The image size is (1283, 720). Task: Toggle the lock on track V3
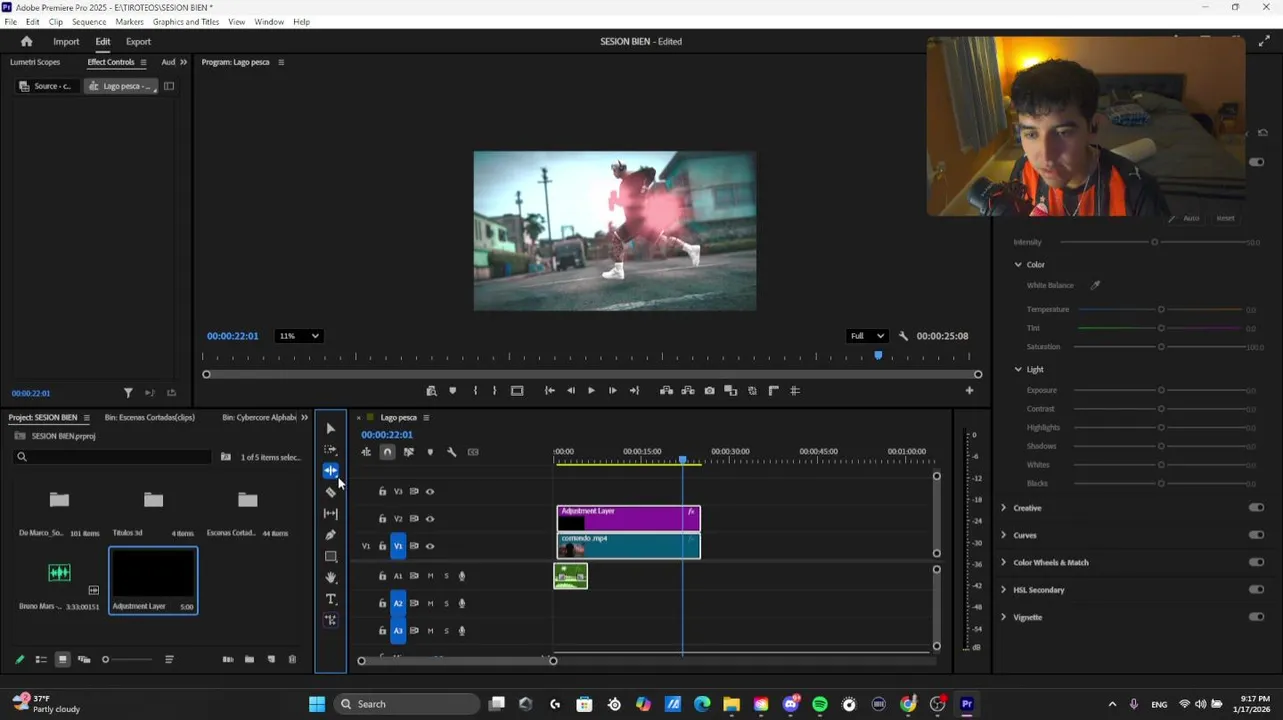[382, 492]
